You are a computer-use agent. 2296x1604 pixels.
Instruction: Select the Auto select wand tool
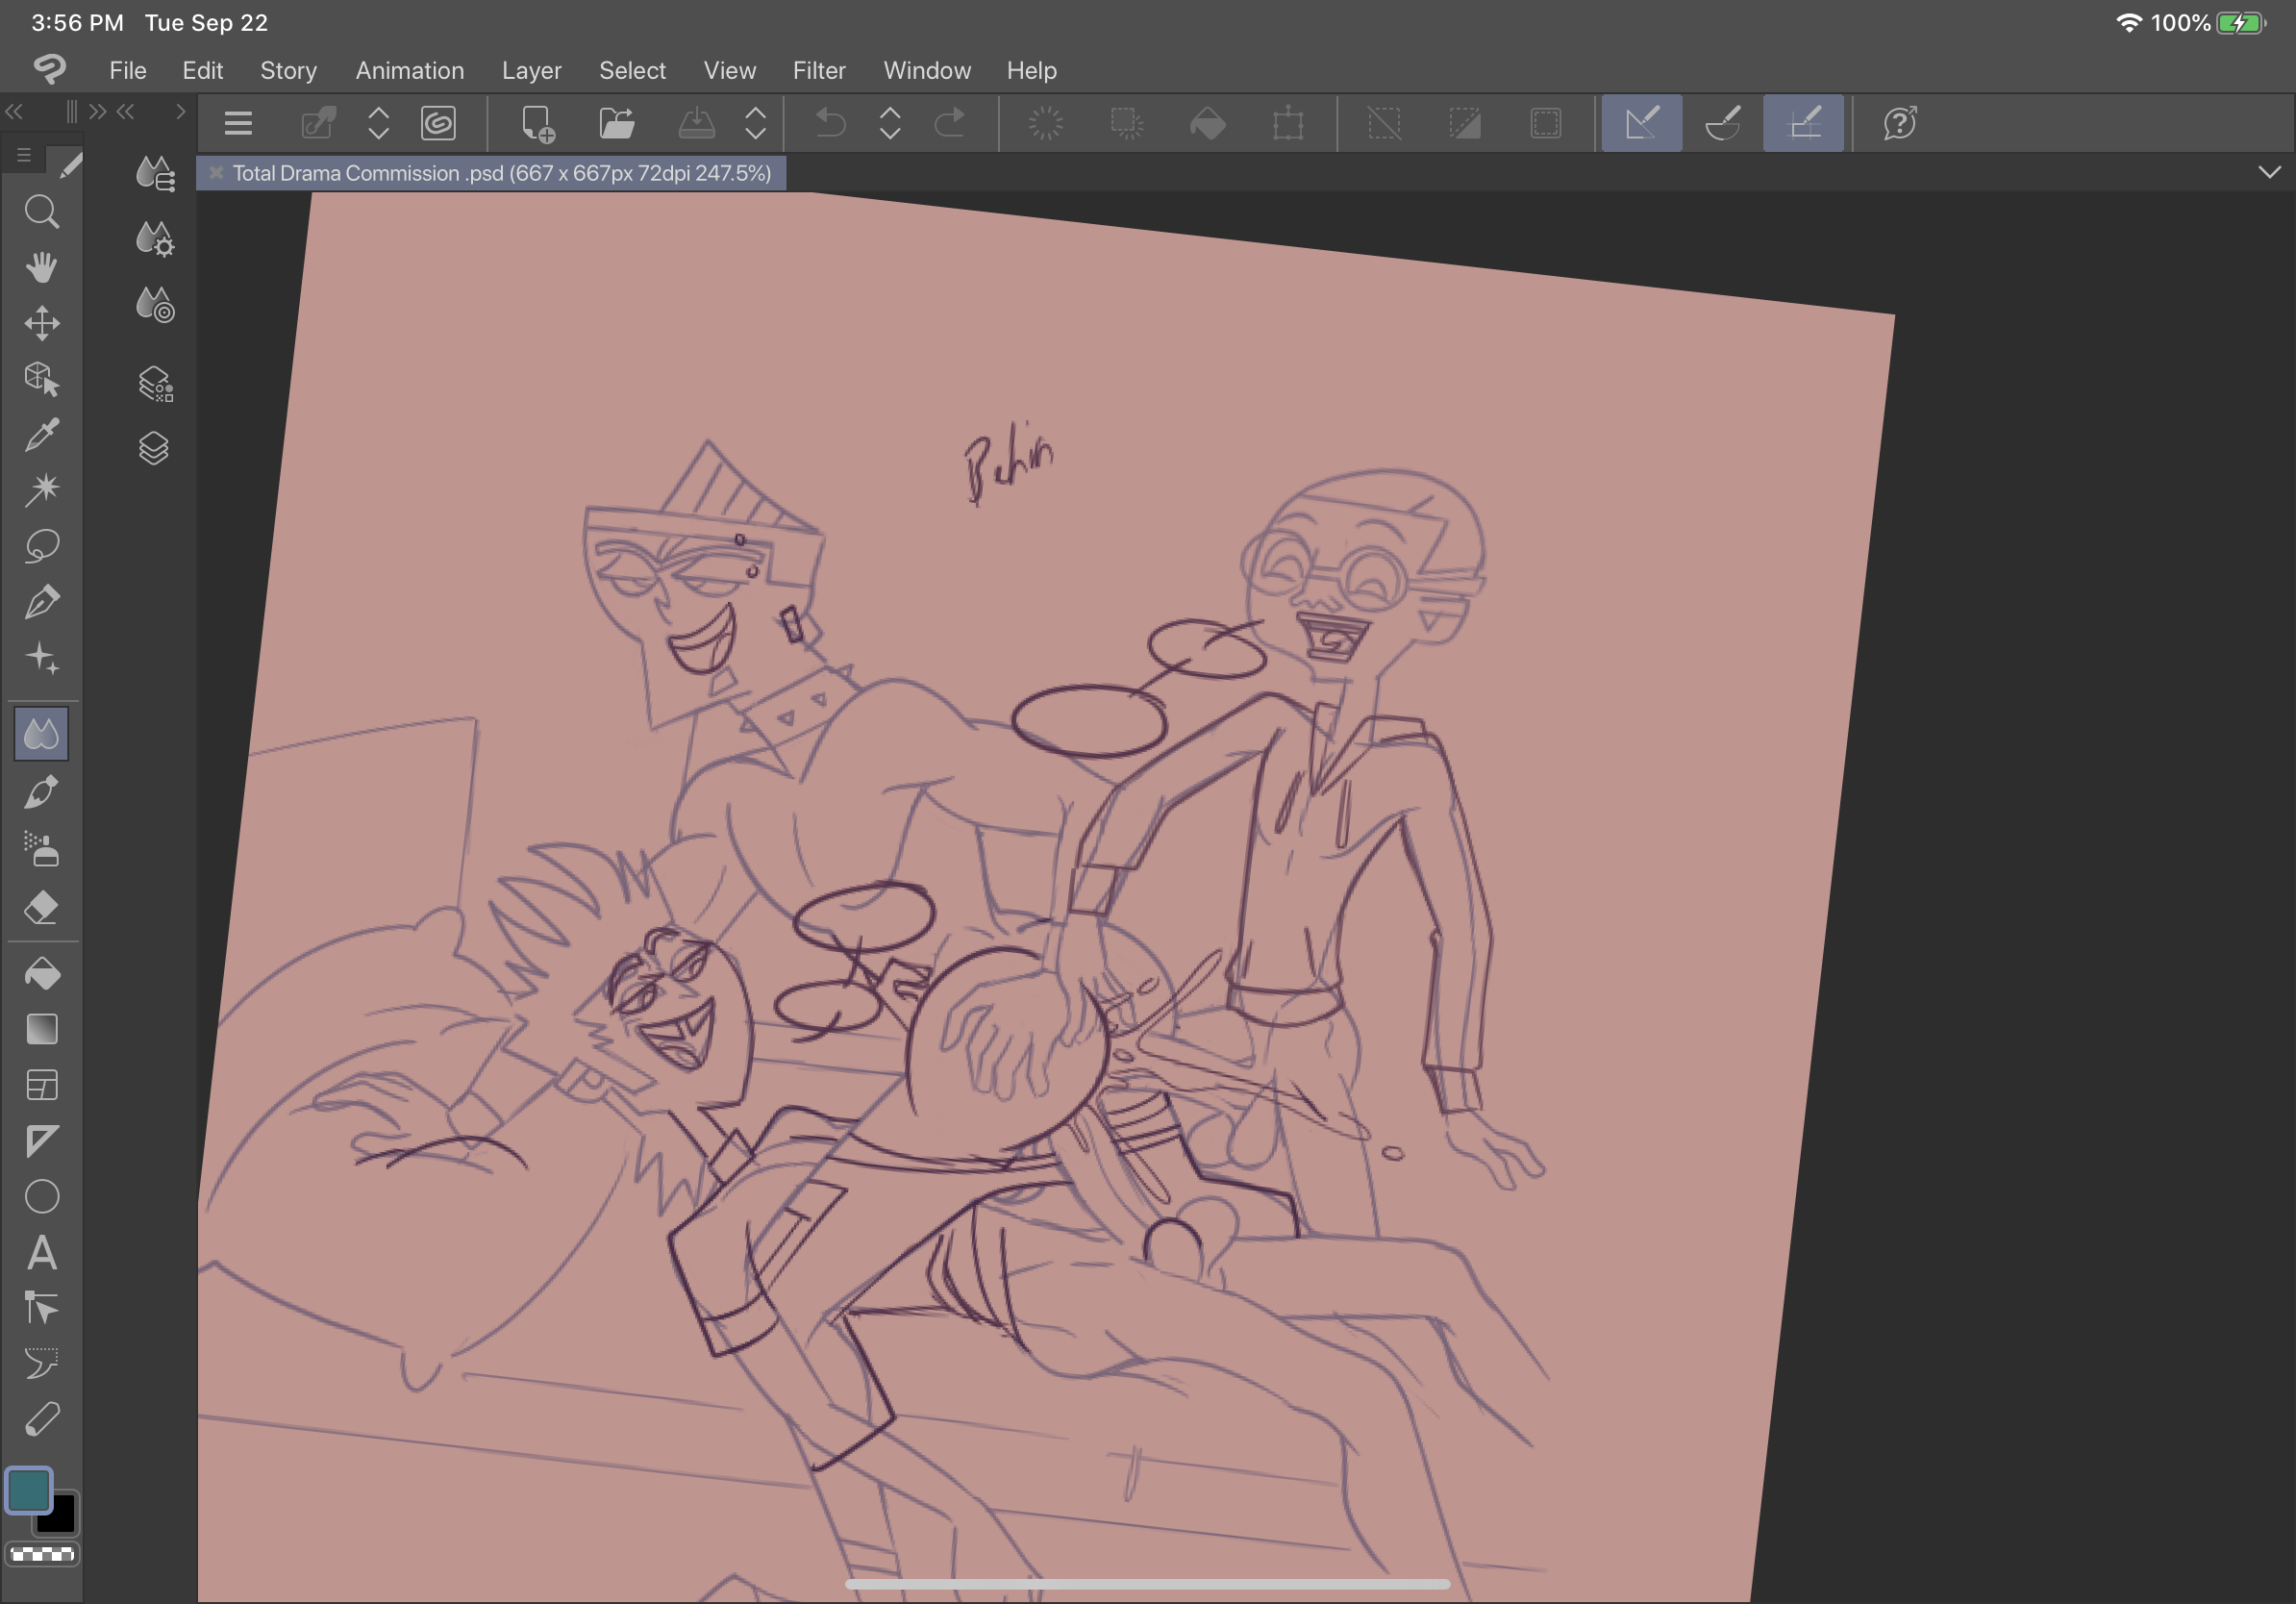(41, 489)
